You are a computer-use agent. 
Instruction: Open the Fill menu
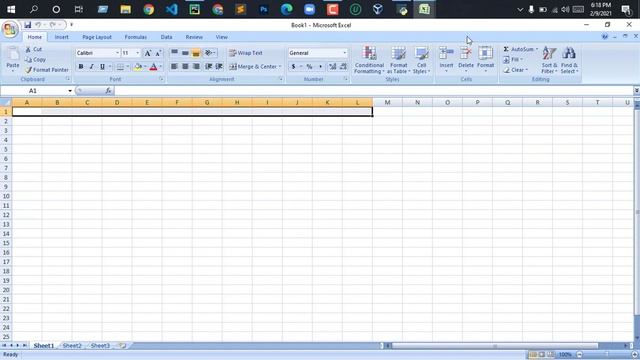[x=513, y=60]
